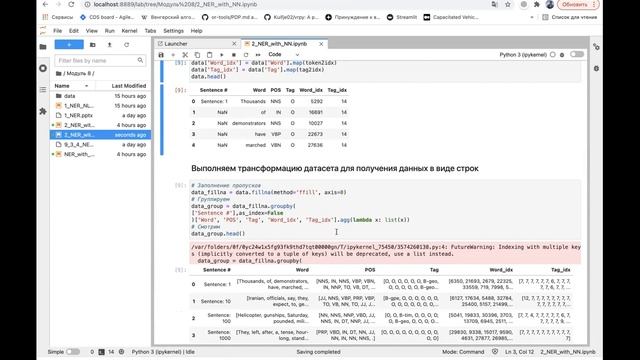Open the Edit menu
640x360 pixels.
pyautogui.click(x=73, y=31)
